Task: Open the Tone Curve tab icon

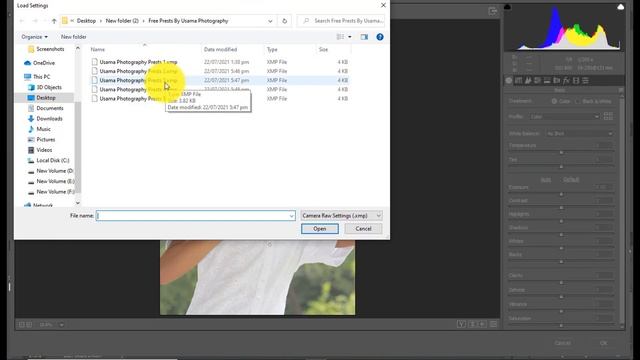Action: [518, 80]
